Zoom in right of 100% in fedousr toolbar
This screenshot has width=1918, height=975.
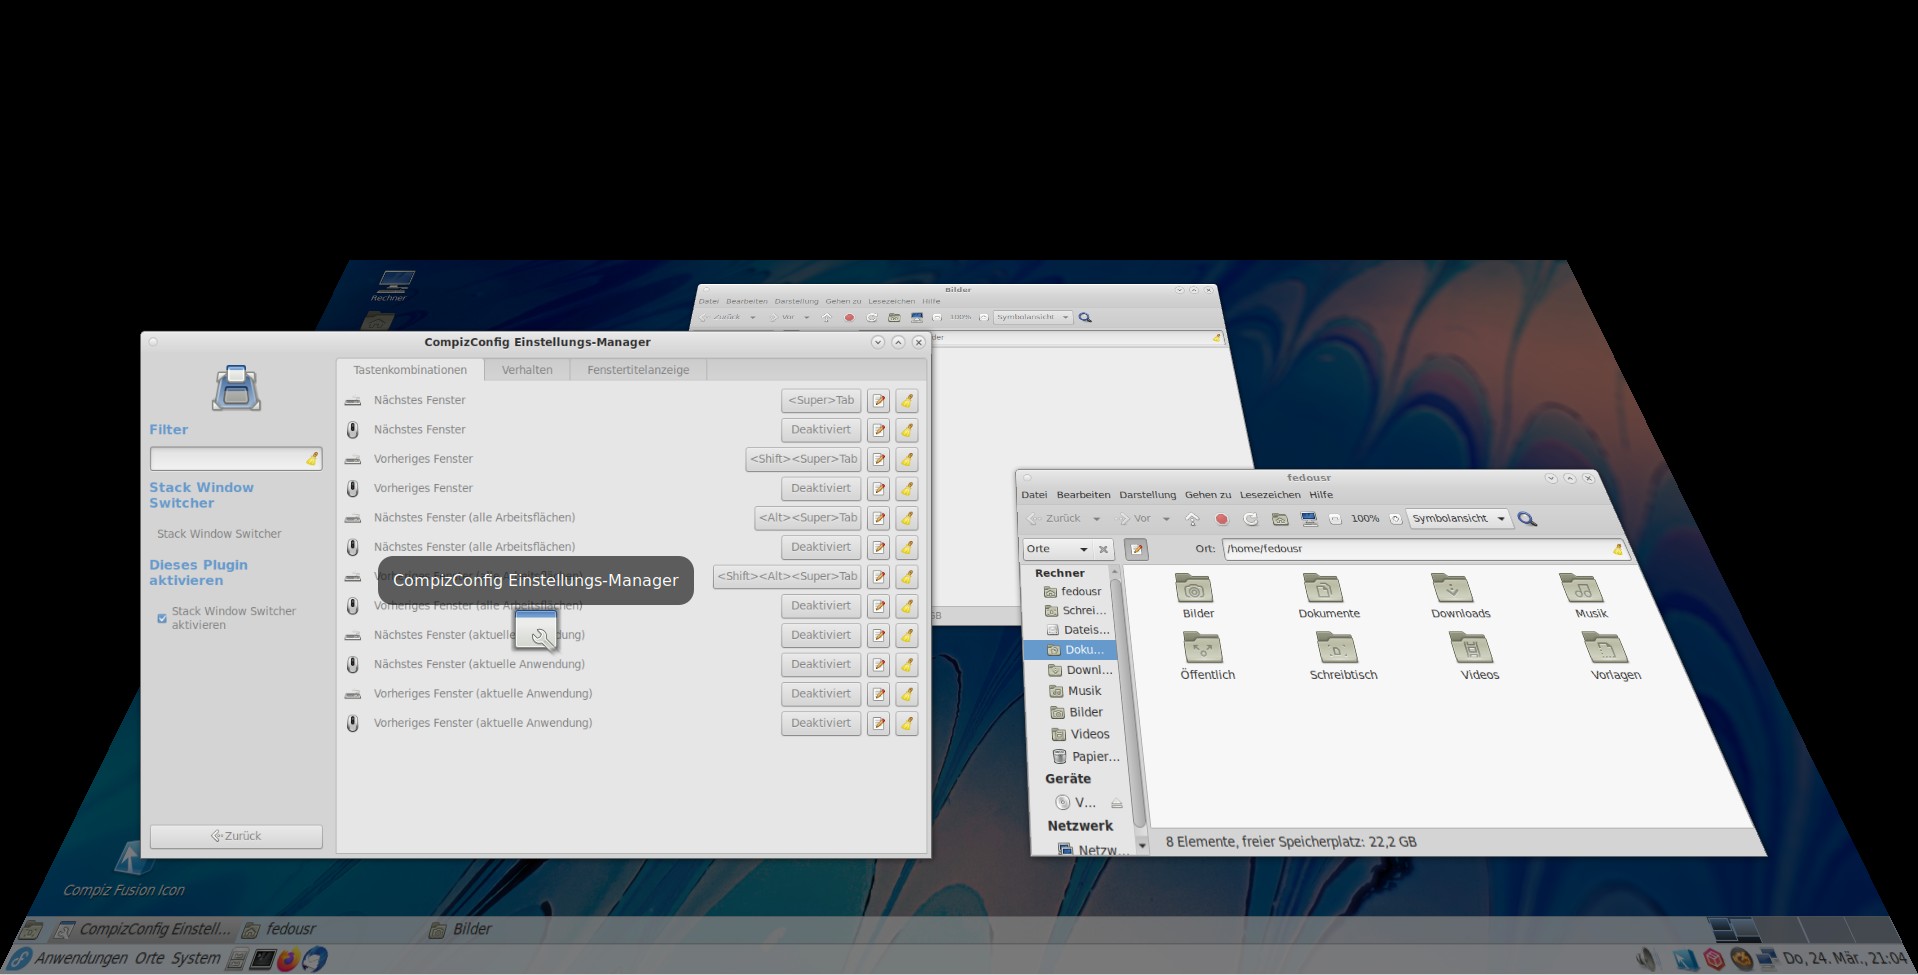1396,519
